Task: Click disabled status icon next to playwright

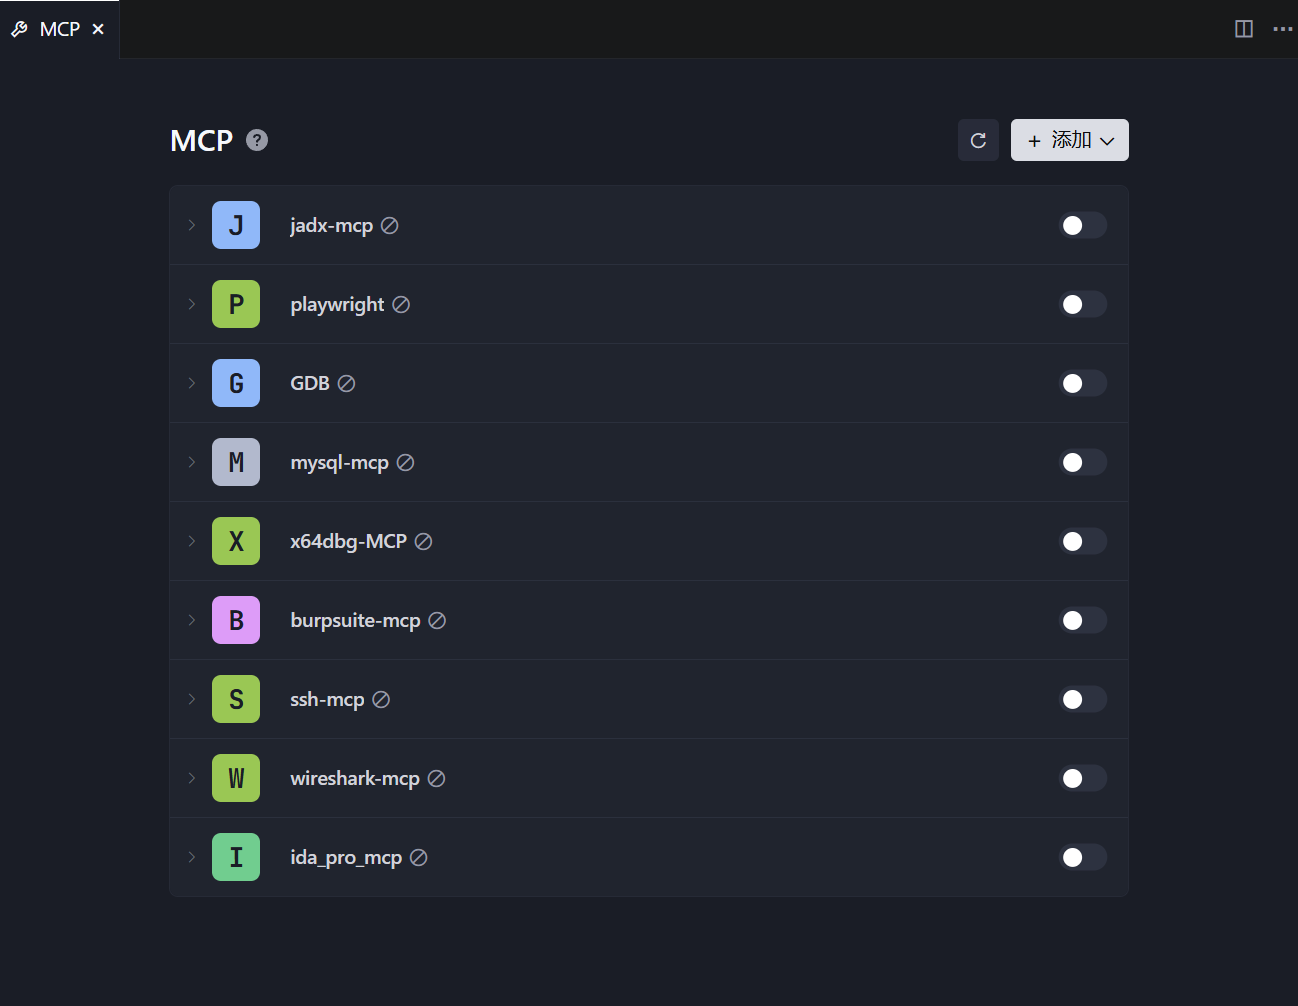Action: 401,305
